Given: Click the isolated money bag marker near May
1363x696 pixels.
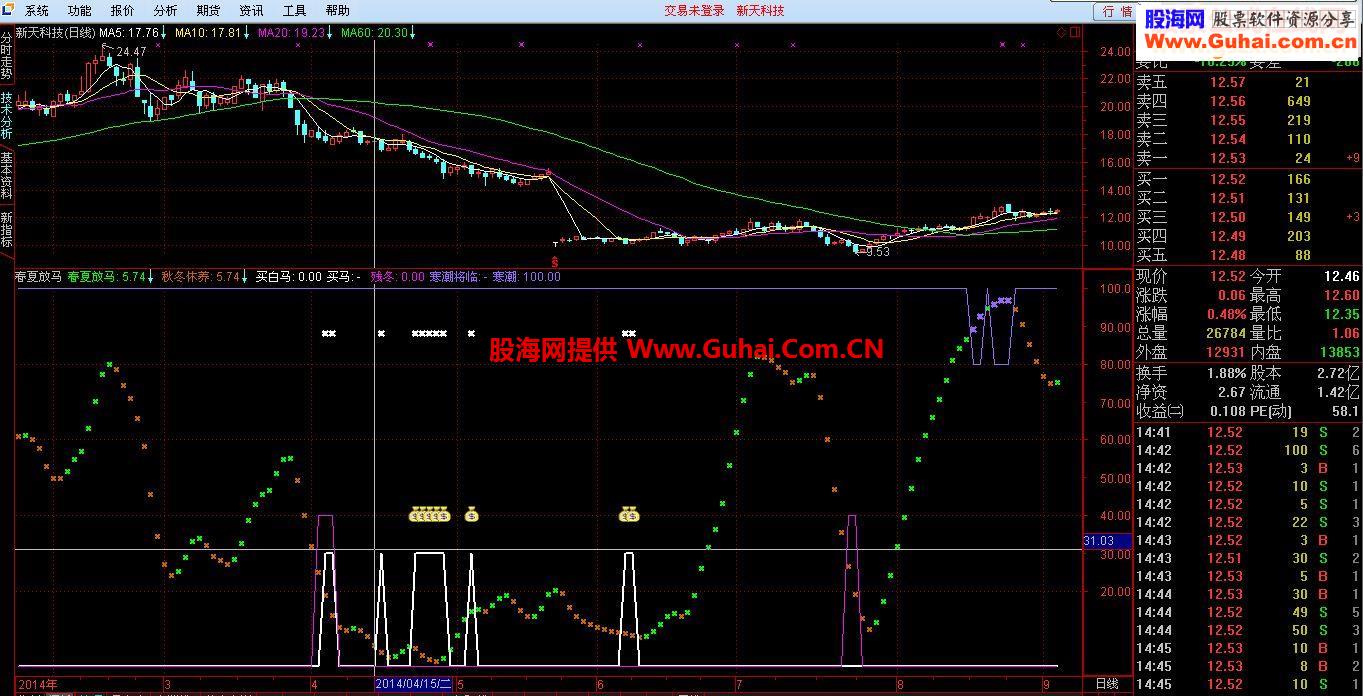Looking at the screenshot, I should pos(472,516).
